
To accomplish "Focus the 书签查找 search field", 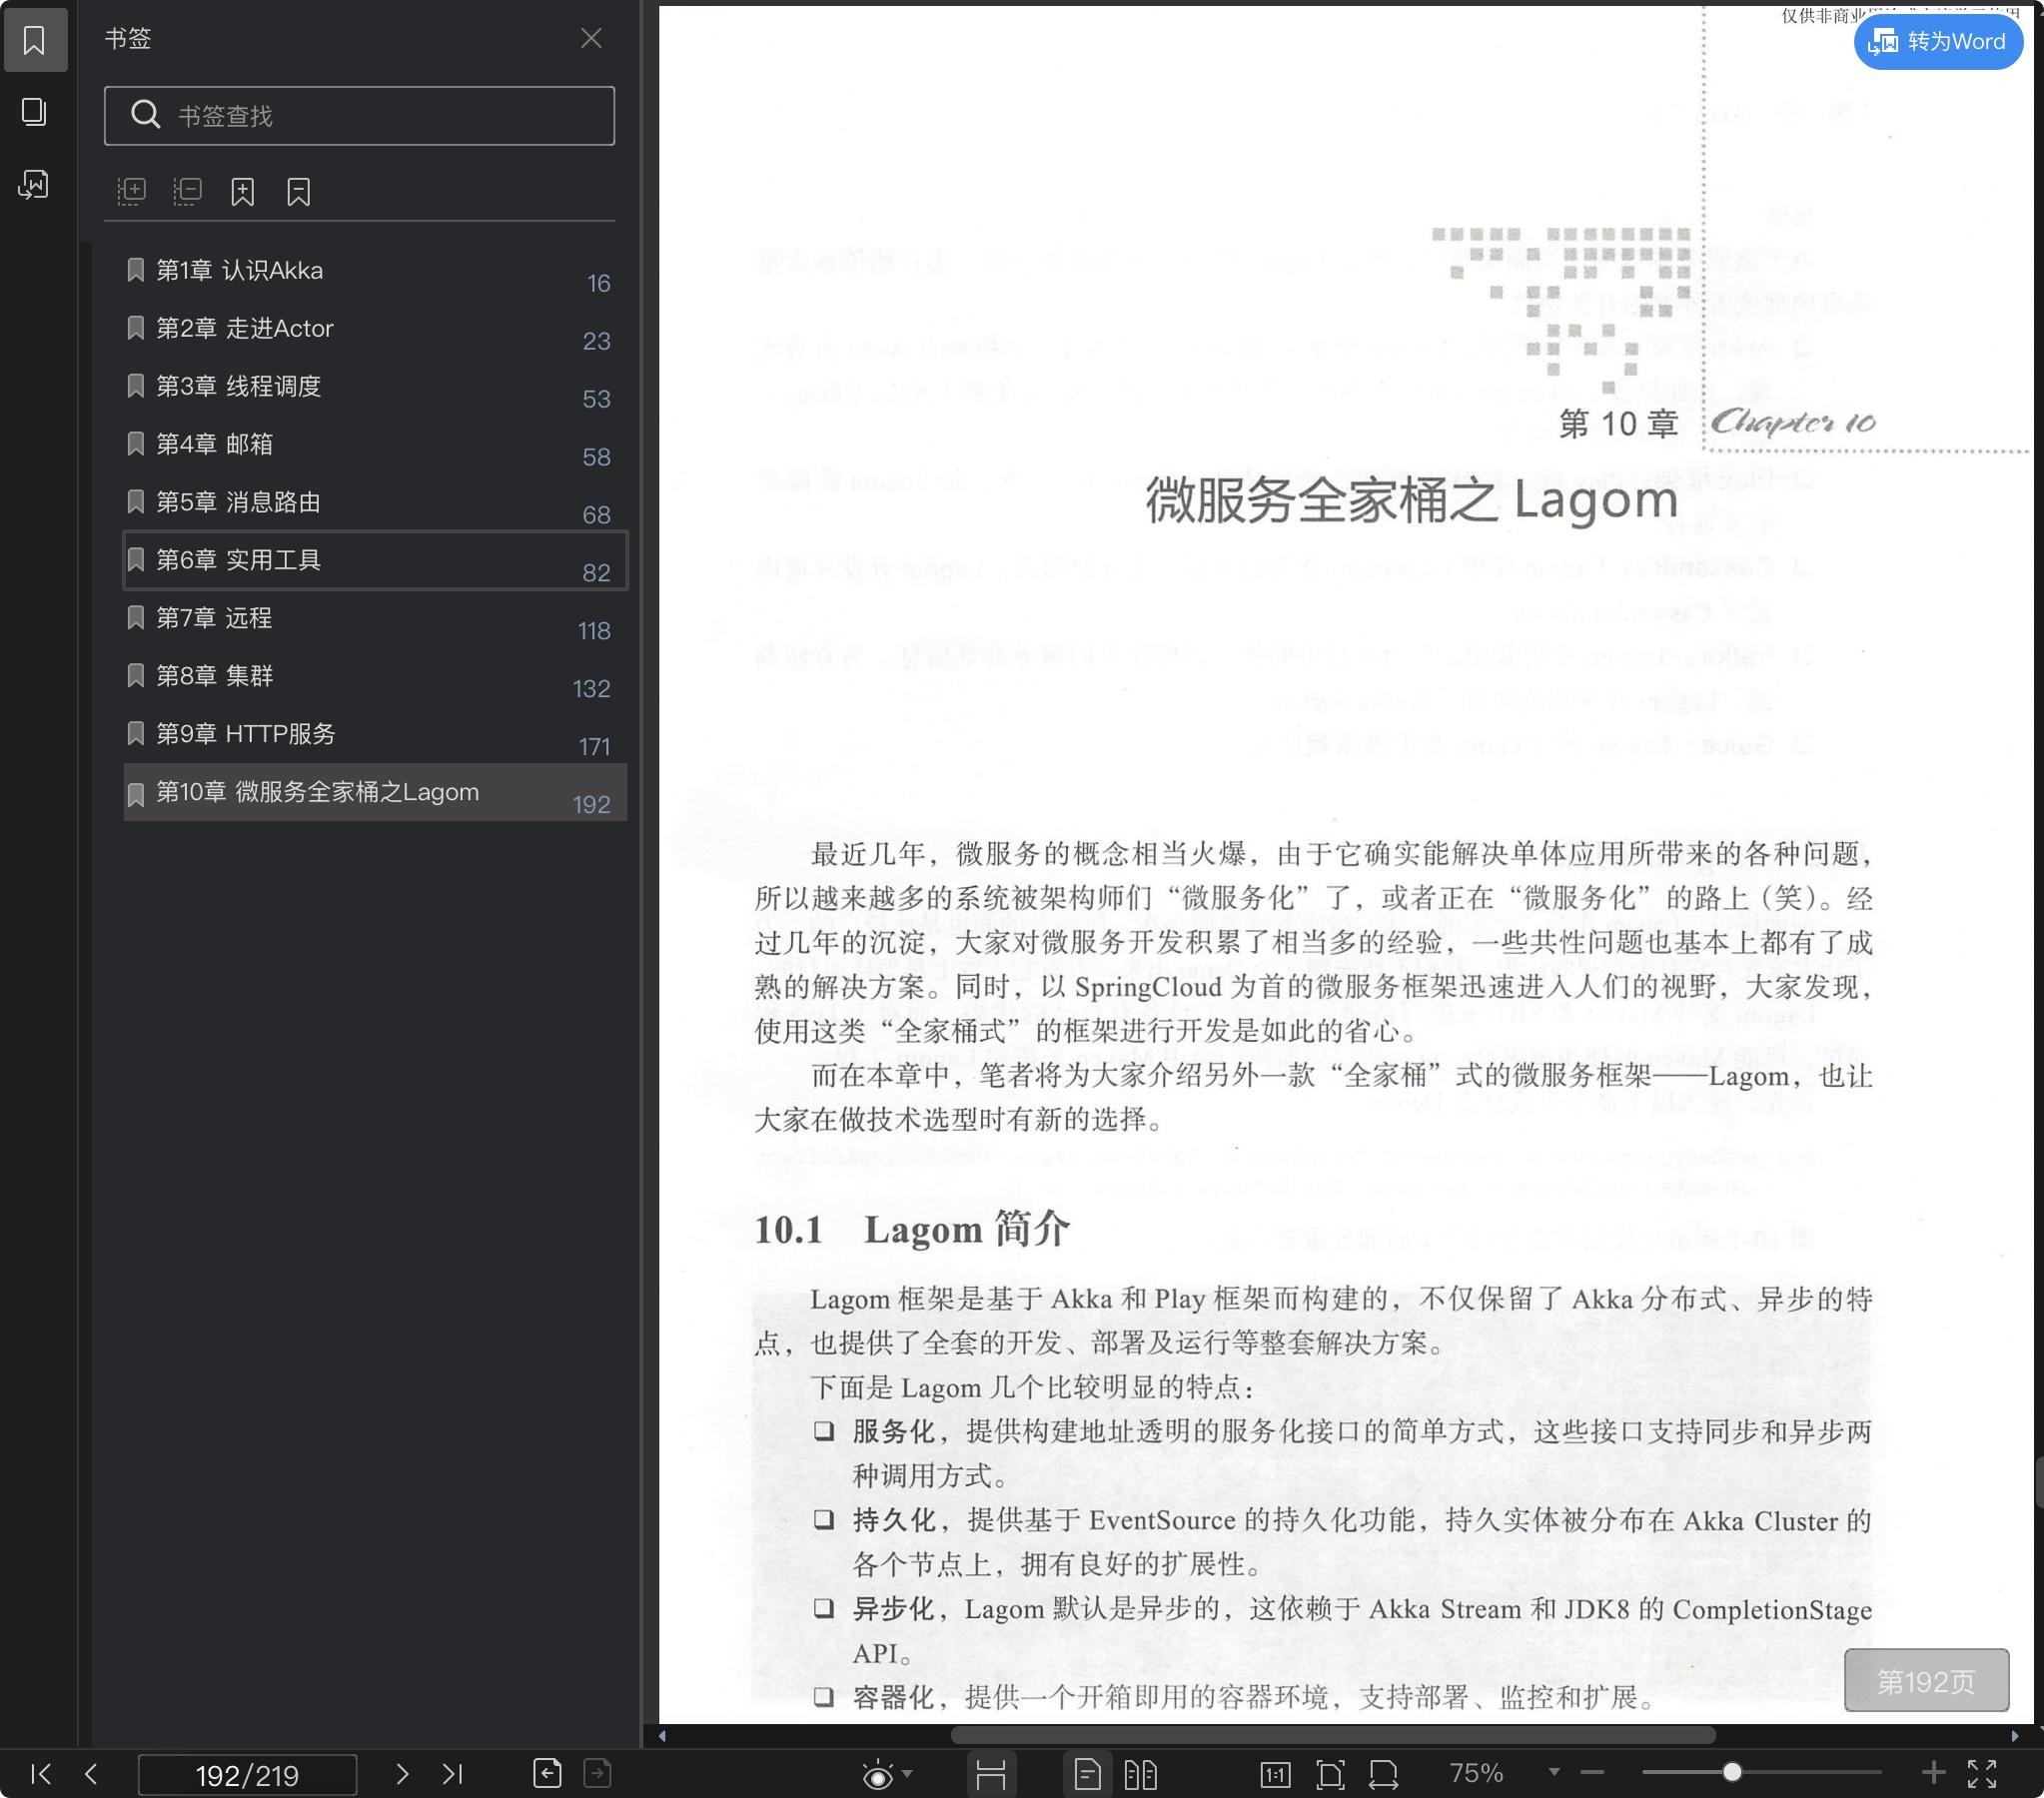I will [x=359, y=116].
